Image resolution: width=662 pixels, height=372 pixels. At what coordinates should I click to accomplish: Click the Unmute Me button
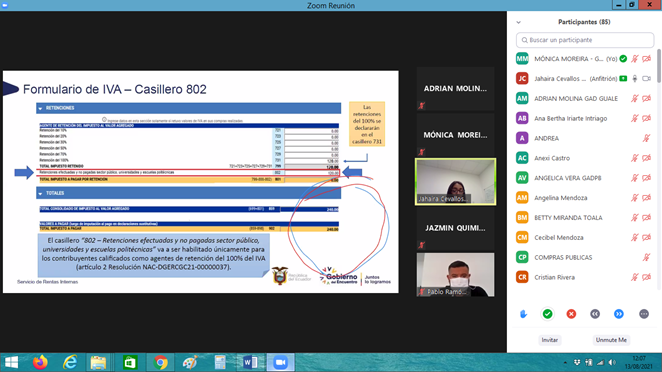(611, 340)
